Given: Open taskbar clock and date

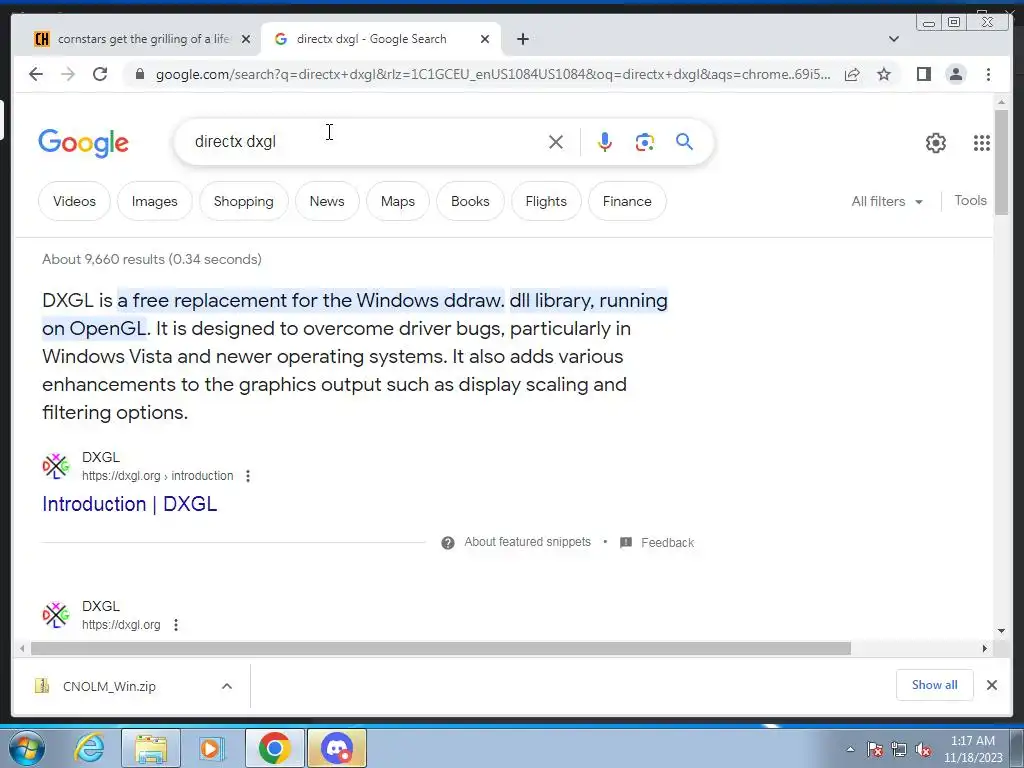Looking at the screenshot, I should point(972,749).
